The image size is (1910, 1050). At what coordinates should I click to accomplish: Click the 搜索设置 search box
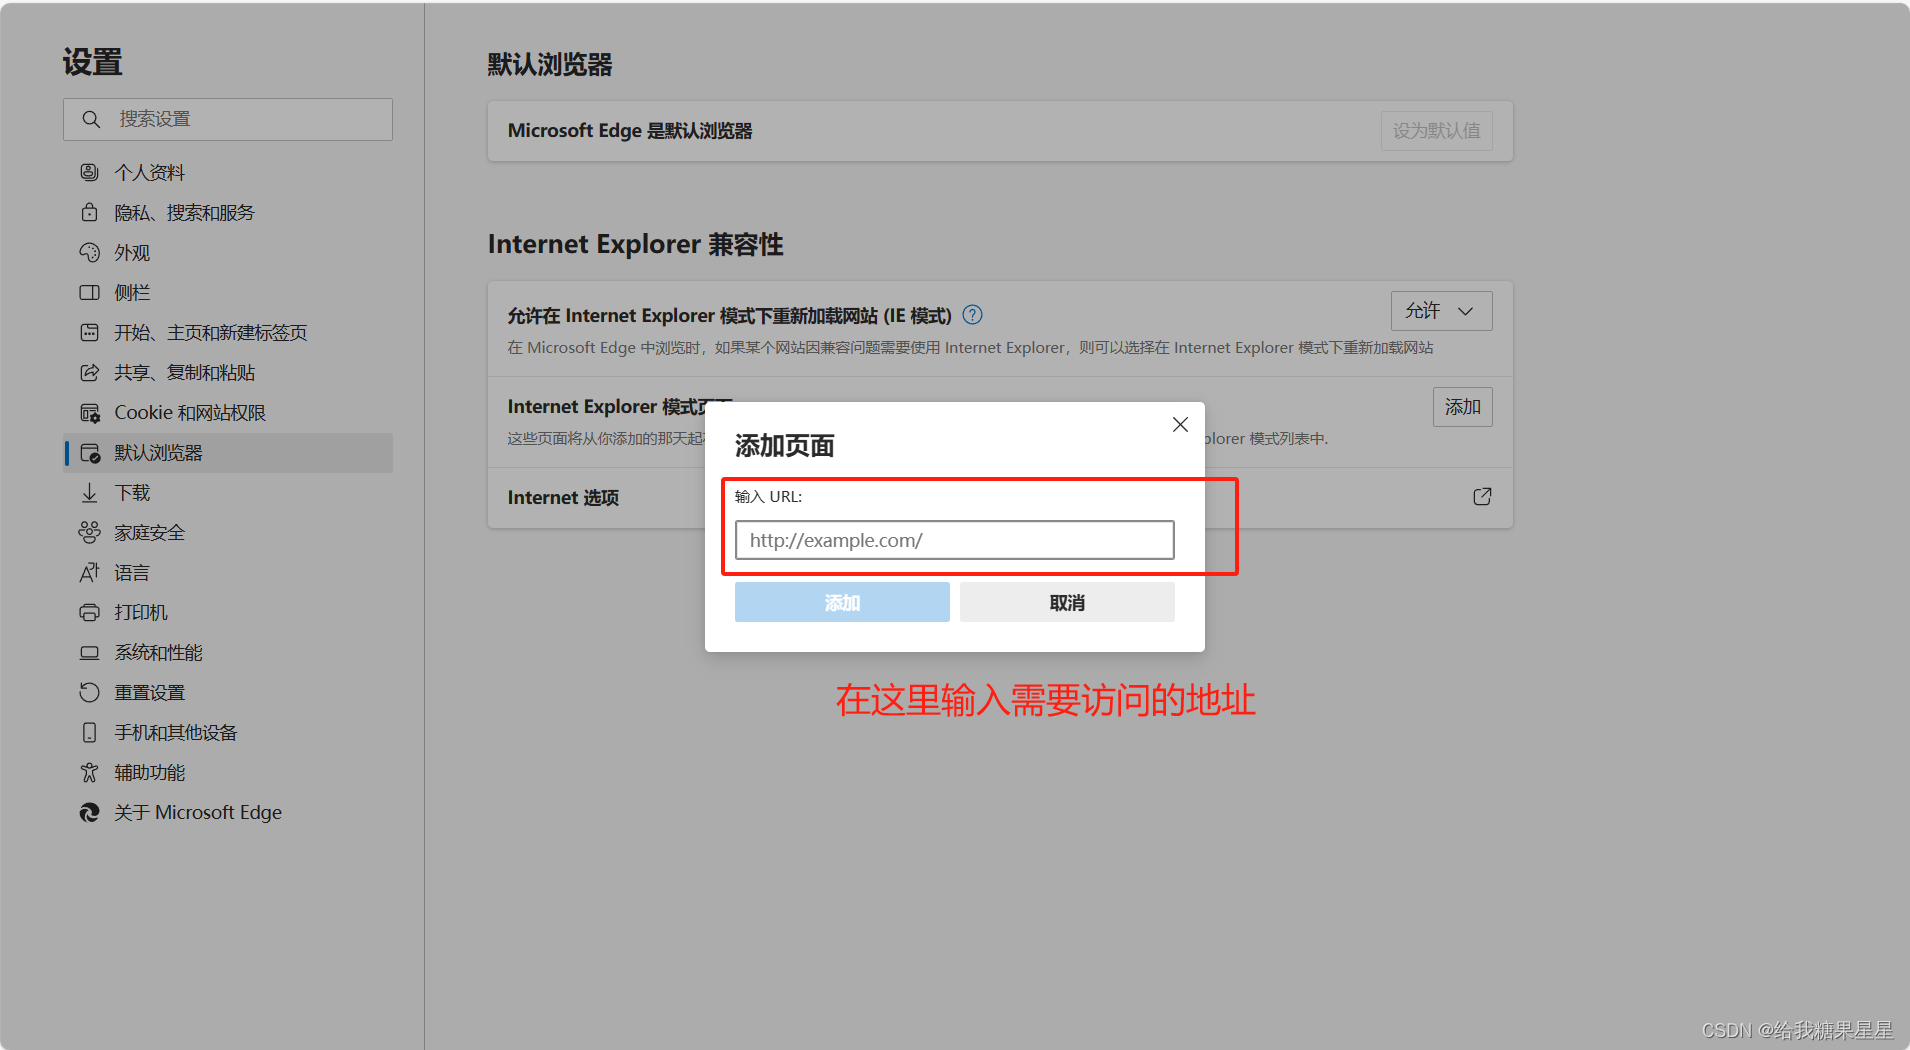[x=228, y=119]
